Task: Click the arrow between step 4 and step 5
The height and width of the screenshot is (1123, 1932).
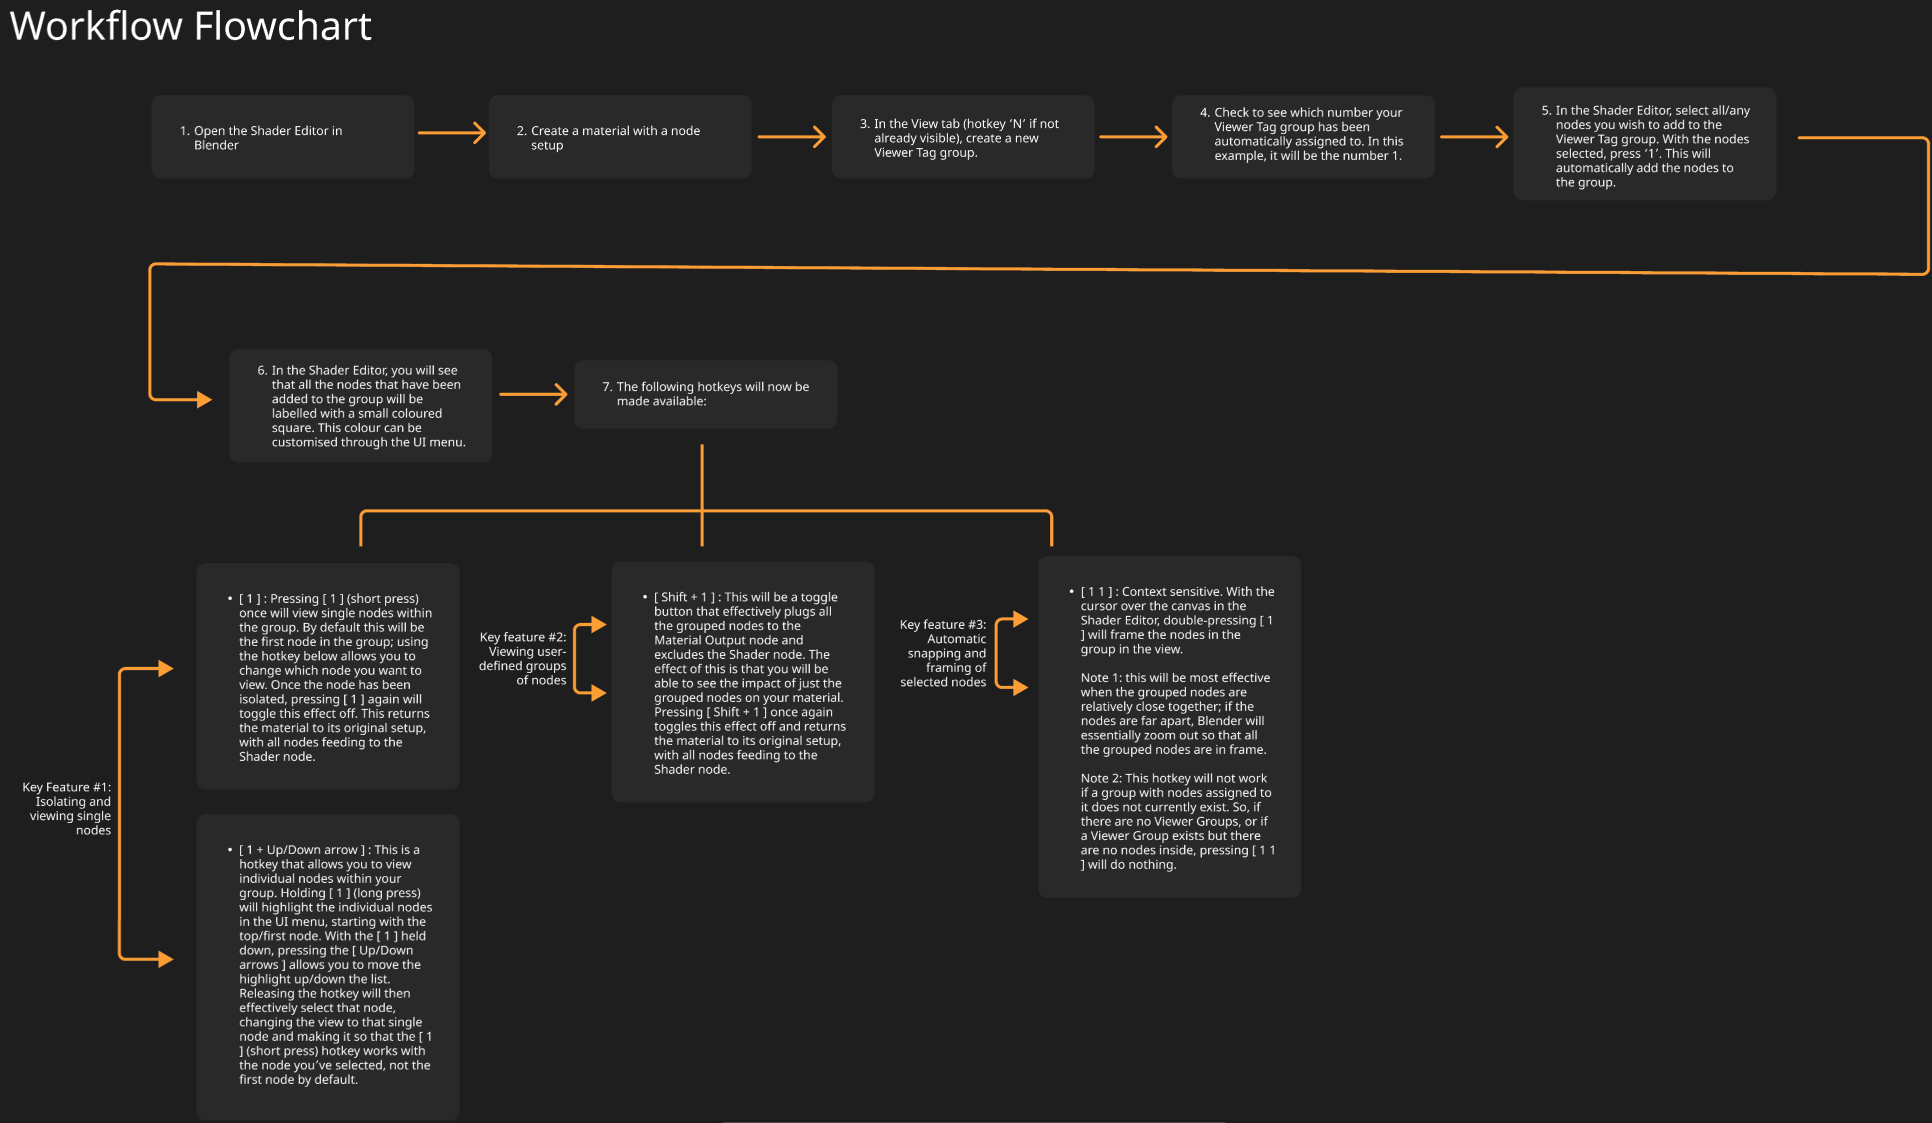Action: coord(1474,136)
